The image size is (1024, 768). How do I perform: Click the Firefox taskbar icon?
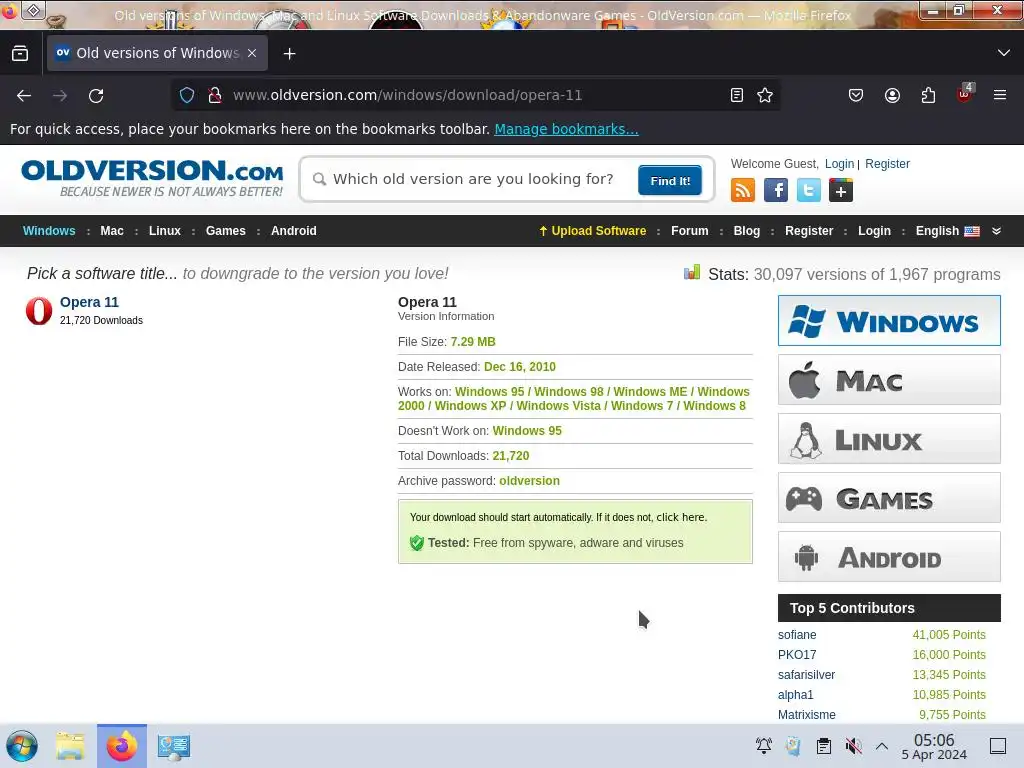tap(122, 746)
